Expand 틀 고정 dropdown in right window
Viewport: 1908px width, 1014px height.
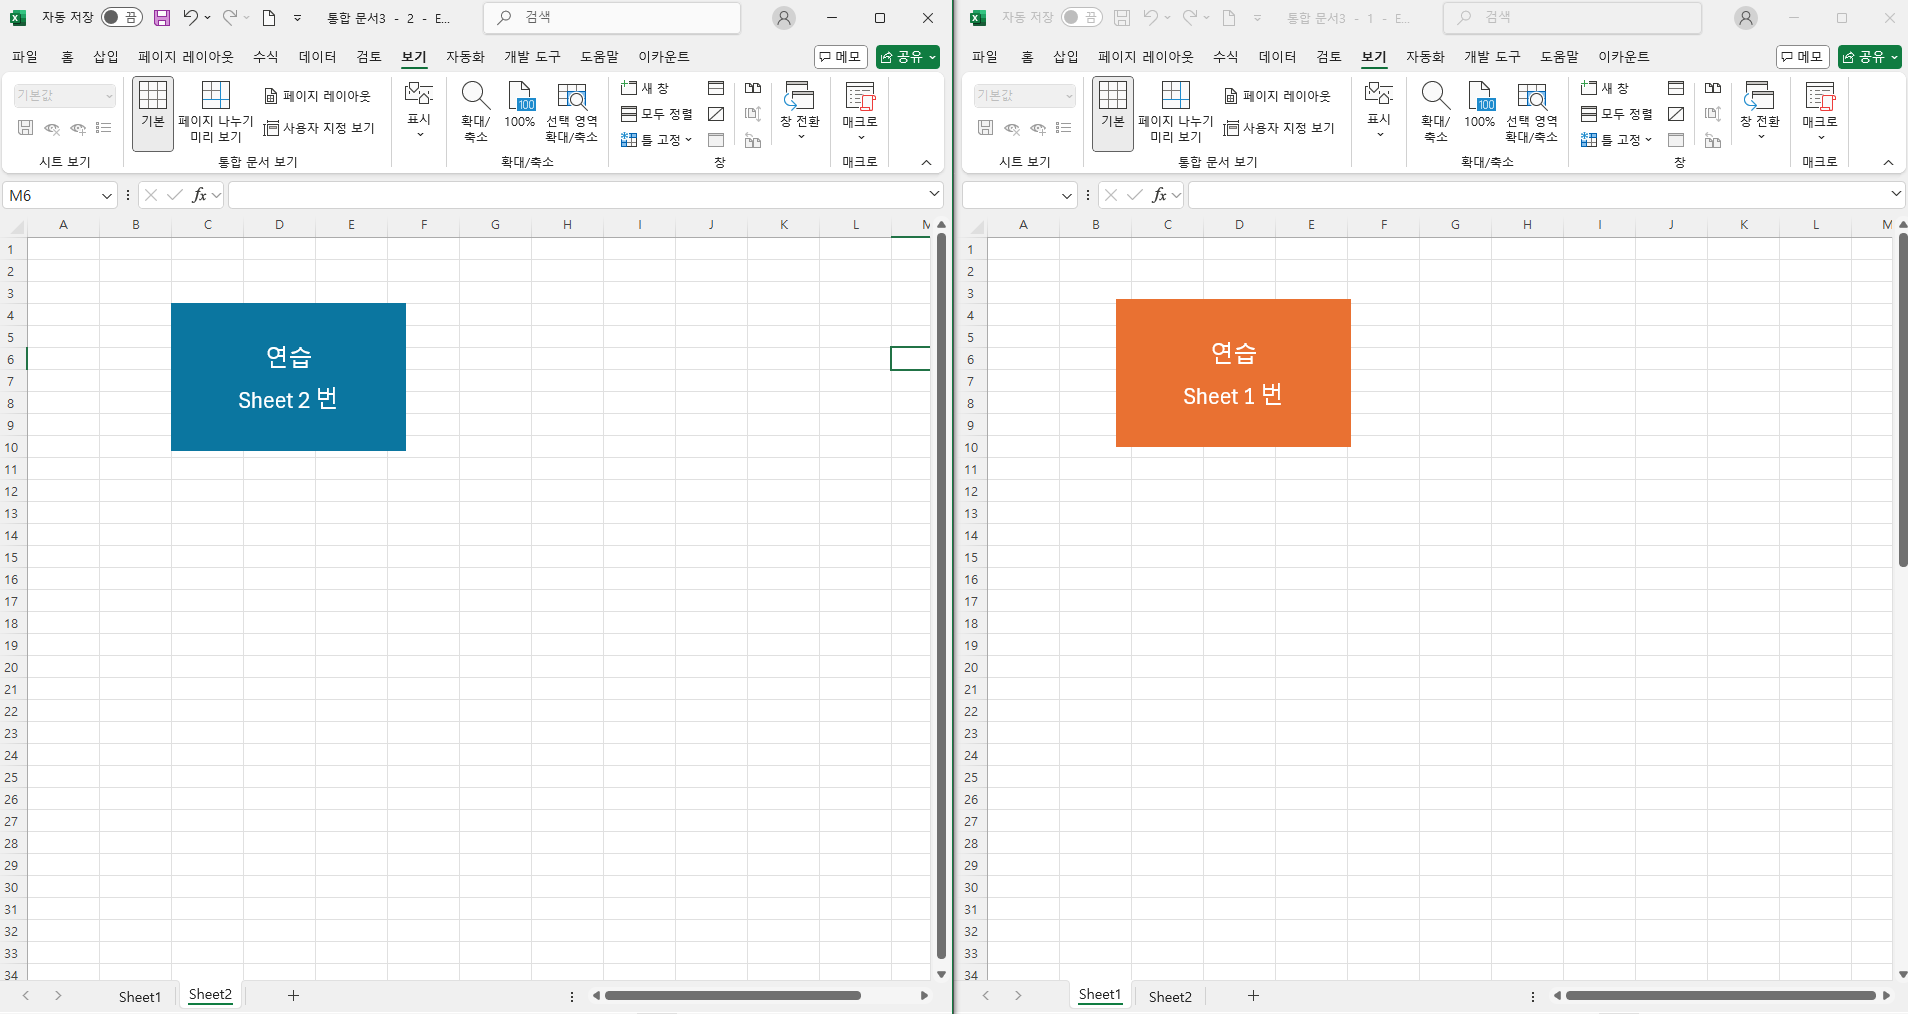[x=1617, y=140]
